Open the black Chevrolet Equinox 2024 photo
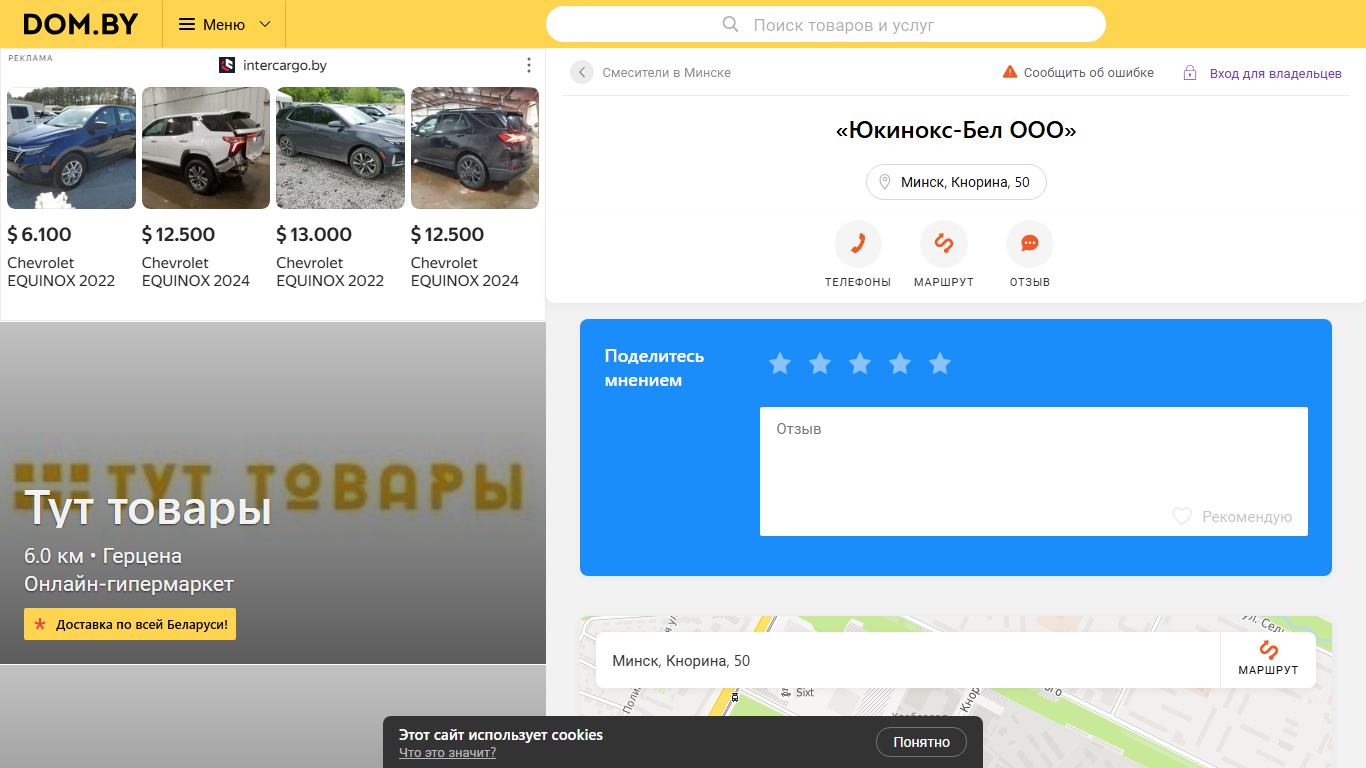Image resolution: width=1366 pixels, height=768 pixels. 475,148
